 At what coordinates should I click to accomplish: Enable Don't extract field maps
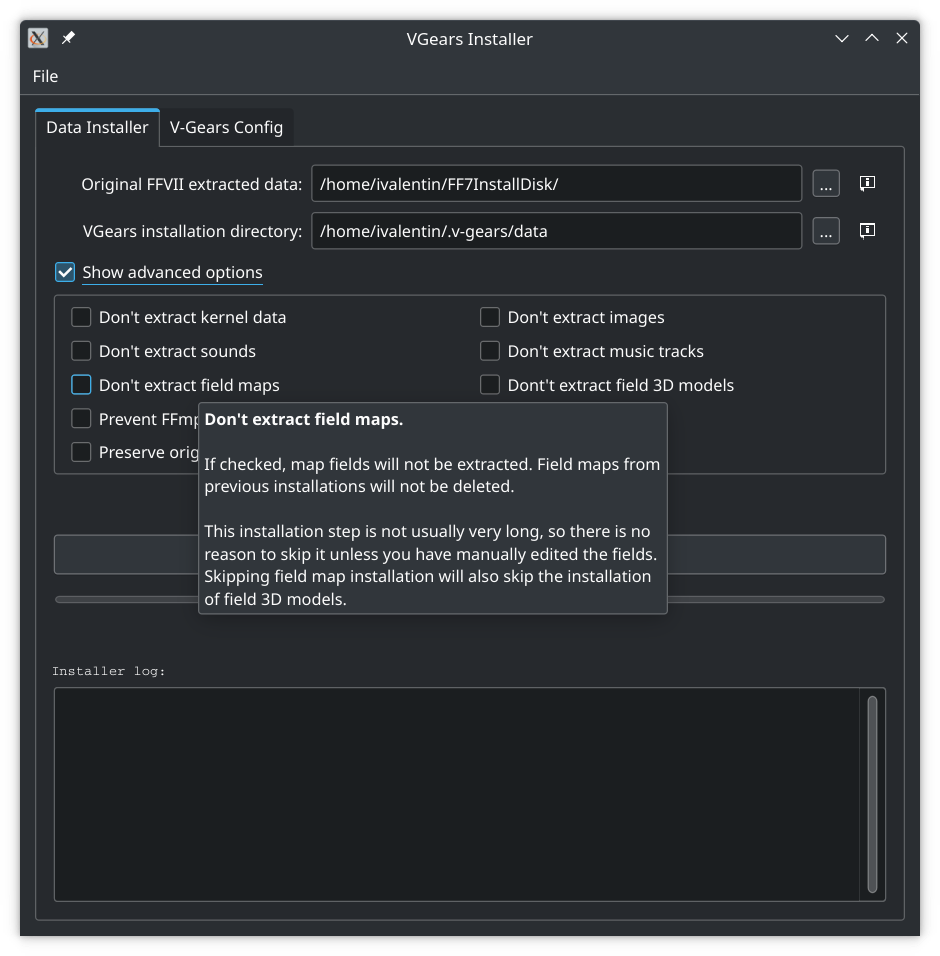point(81,385)
